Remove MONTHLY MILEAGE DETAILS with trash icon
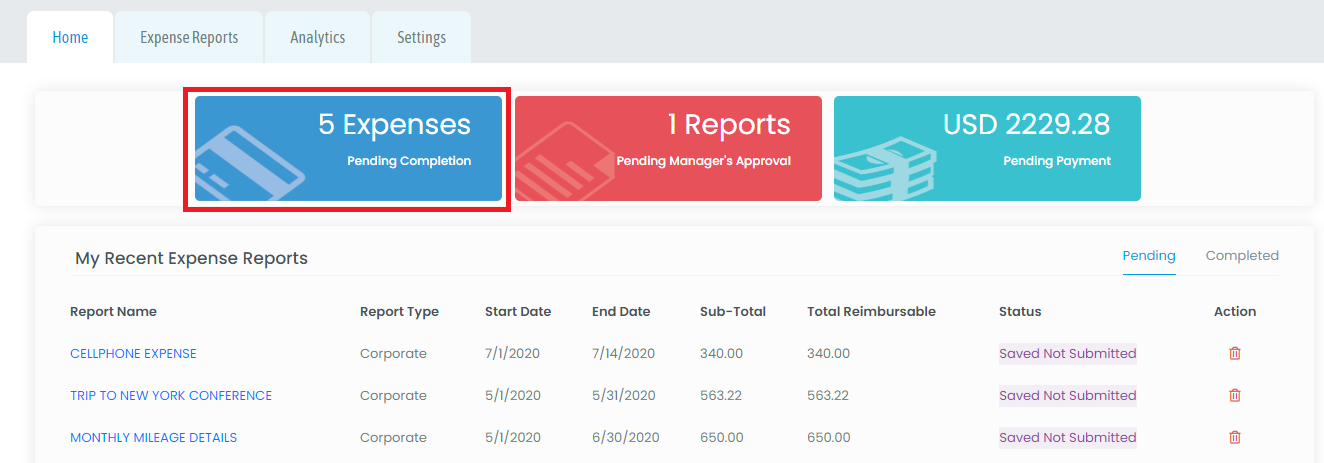The width and height of the screenshot is (1324, 463). (1235, 437)
